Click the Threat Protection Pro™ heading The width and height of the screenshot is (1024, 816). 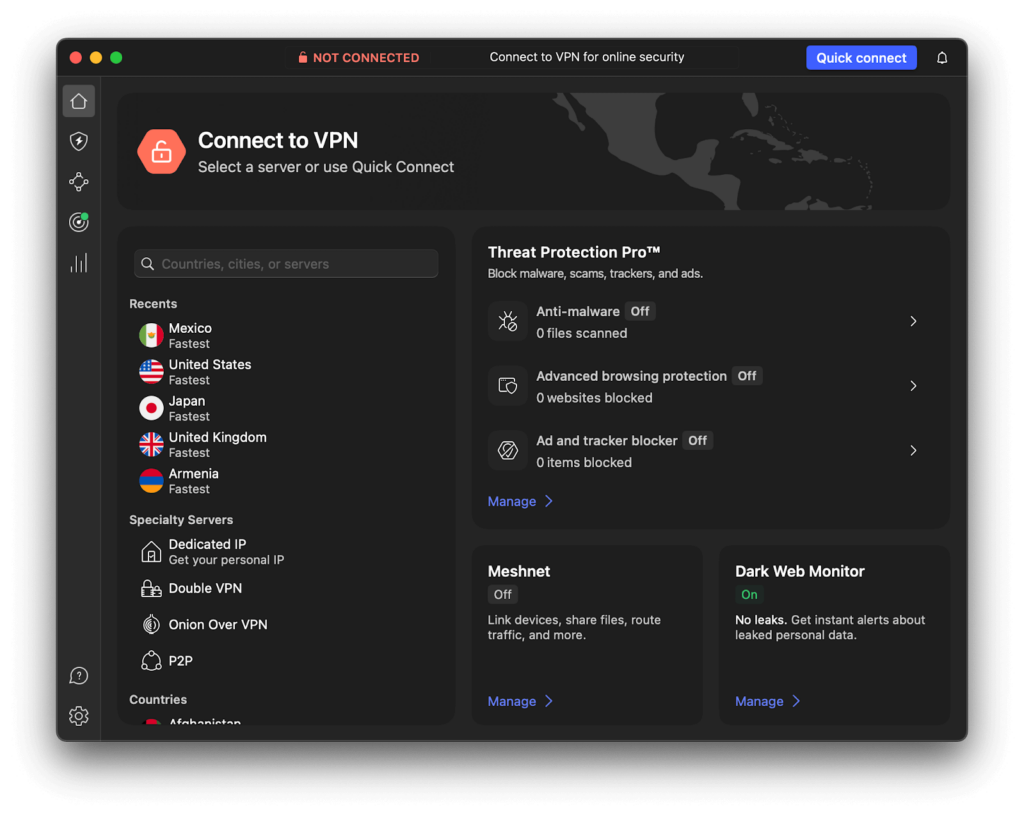click(574, 252)
